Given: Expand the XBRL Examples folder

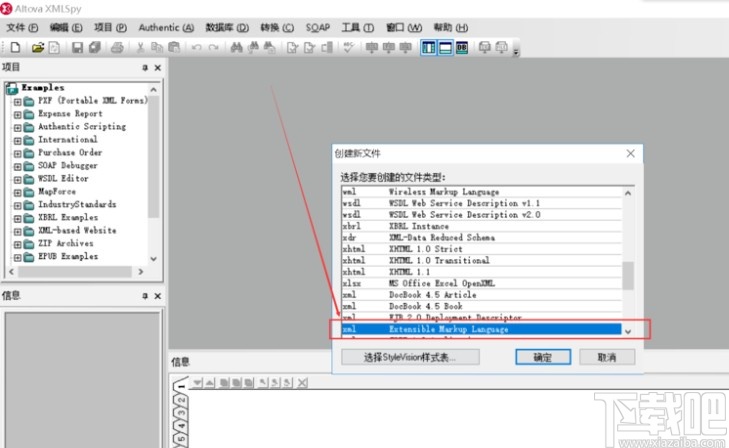Looking at the screenshot, I should click(17, 218).
